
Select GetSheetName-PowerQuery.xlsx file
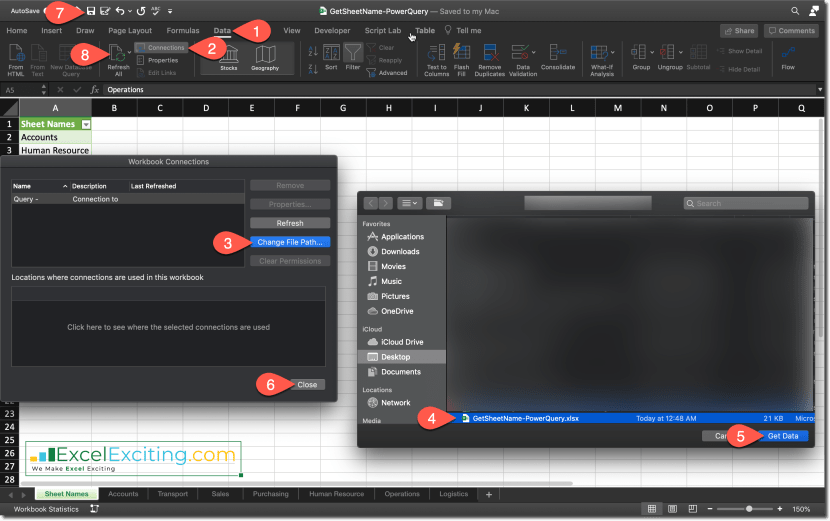point(630,418)
